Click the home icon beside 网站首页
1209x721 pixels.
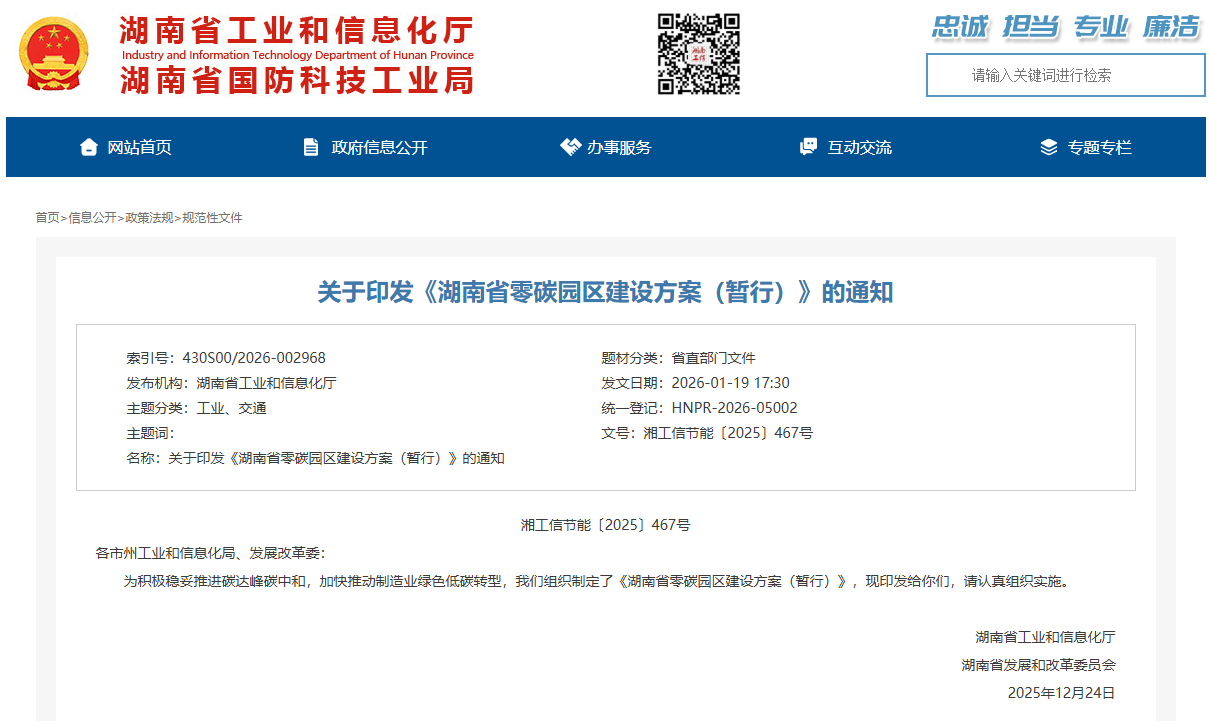click(89, 147)
